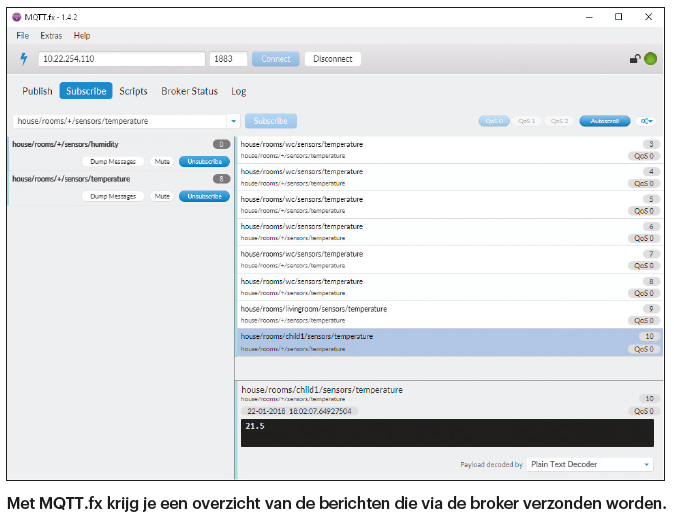Click the open padlock security icon
Screen dimensions: 674x518
coord(634,59)
